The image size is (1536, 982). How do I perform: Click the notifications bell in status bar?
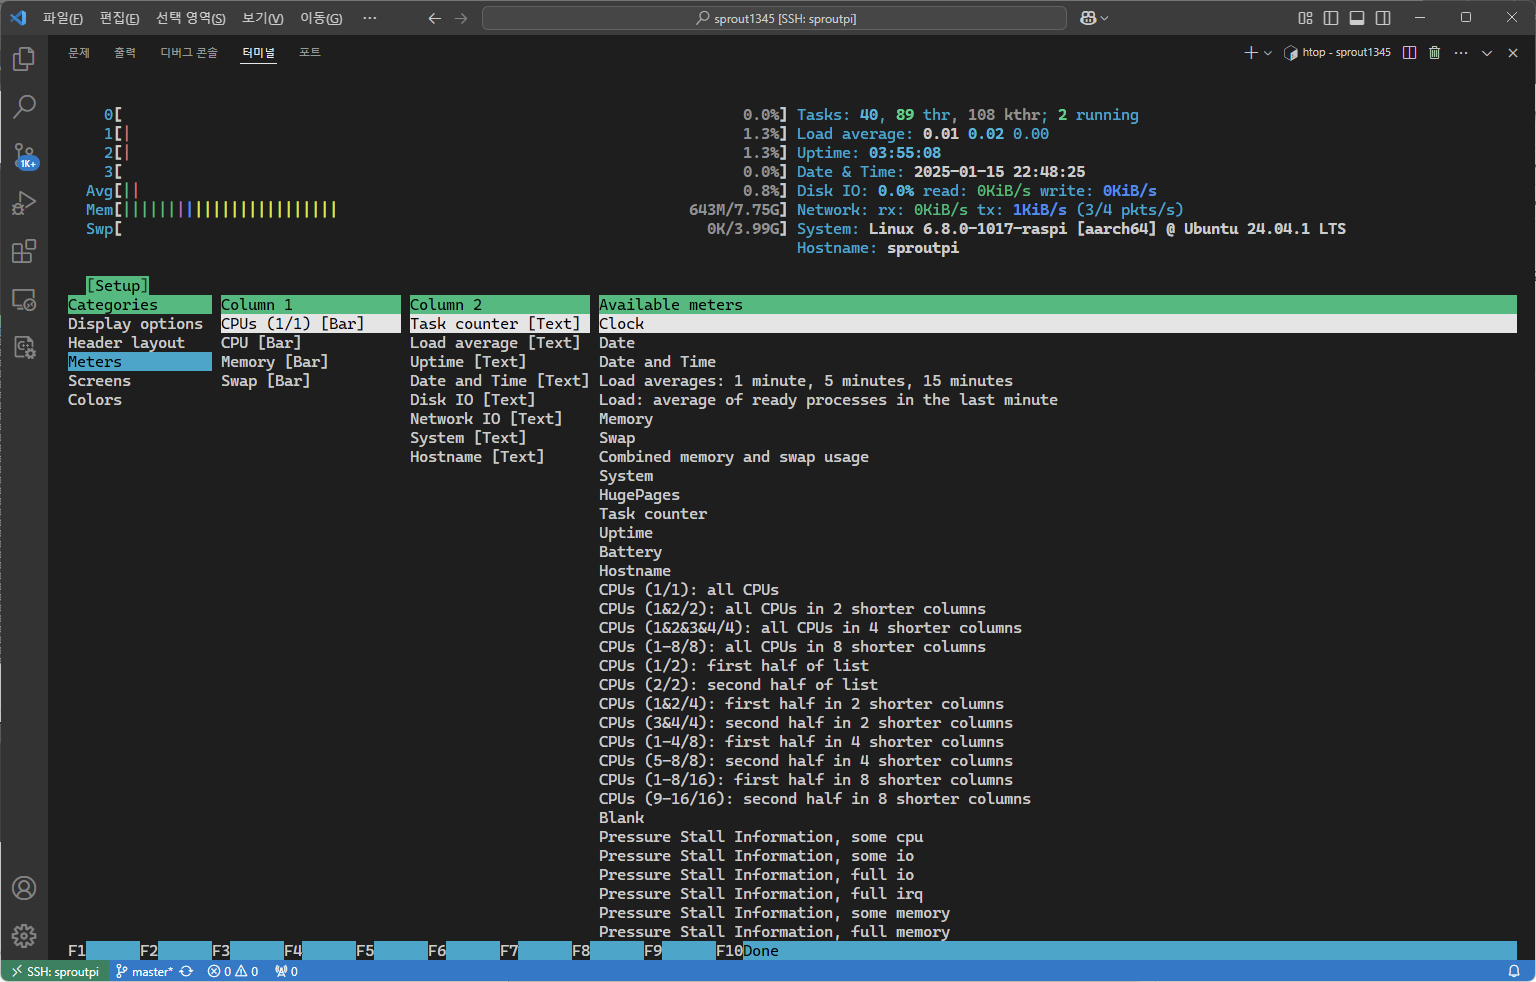[1514, 971]
